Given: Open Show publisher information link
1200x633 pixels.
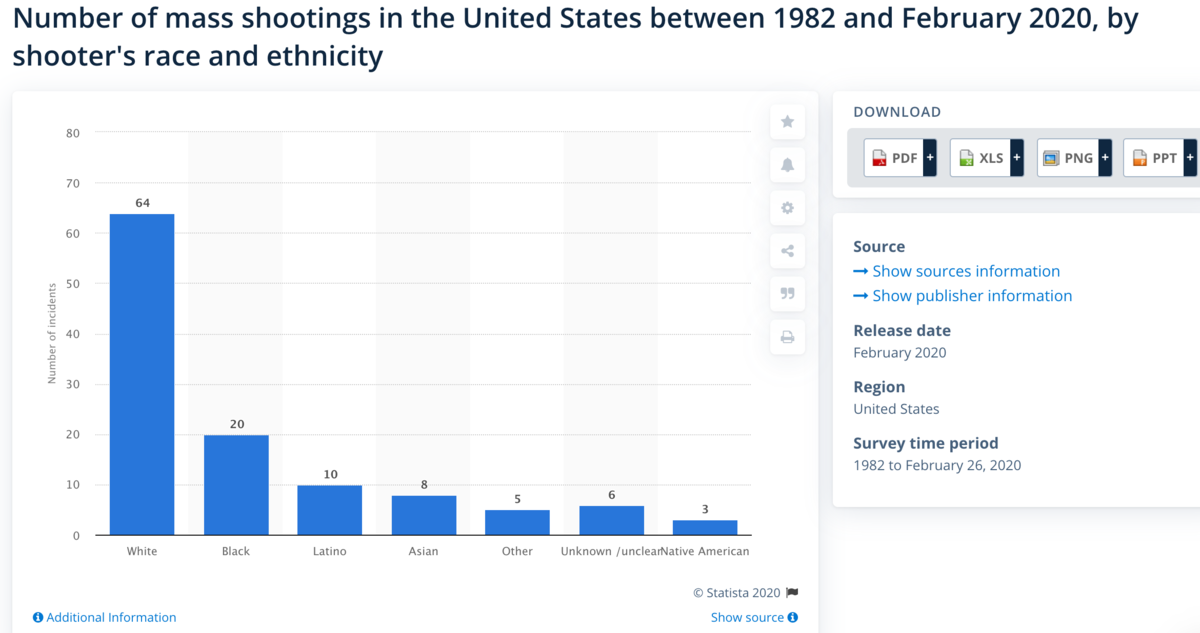Looking at the screenshot, I should [971, 296].
